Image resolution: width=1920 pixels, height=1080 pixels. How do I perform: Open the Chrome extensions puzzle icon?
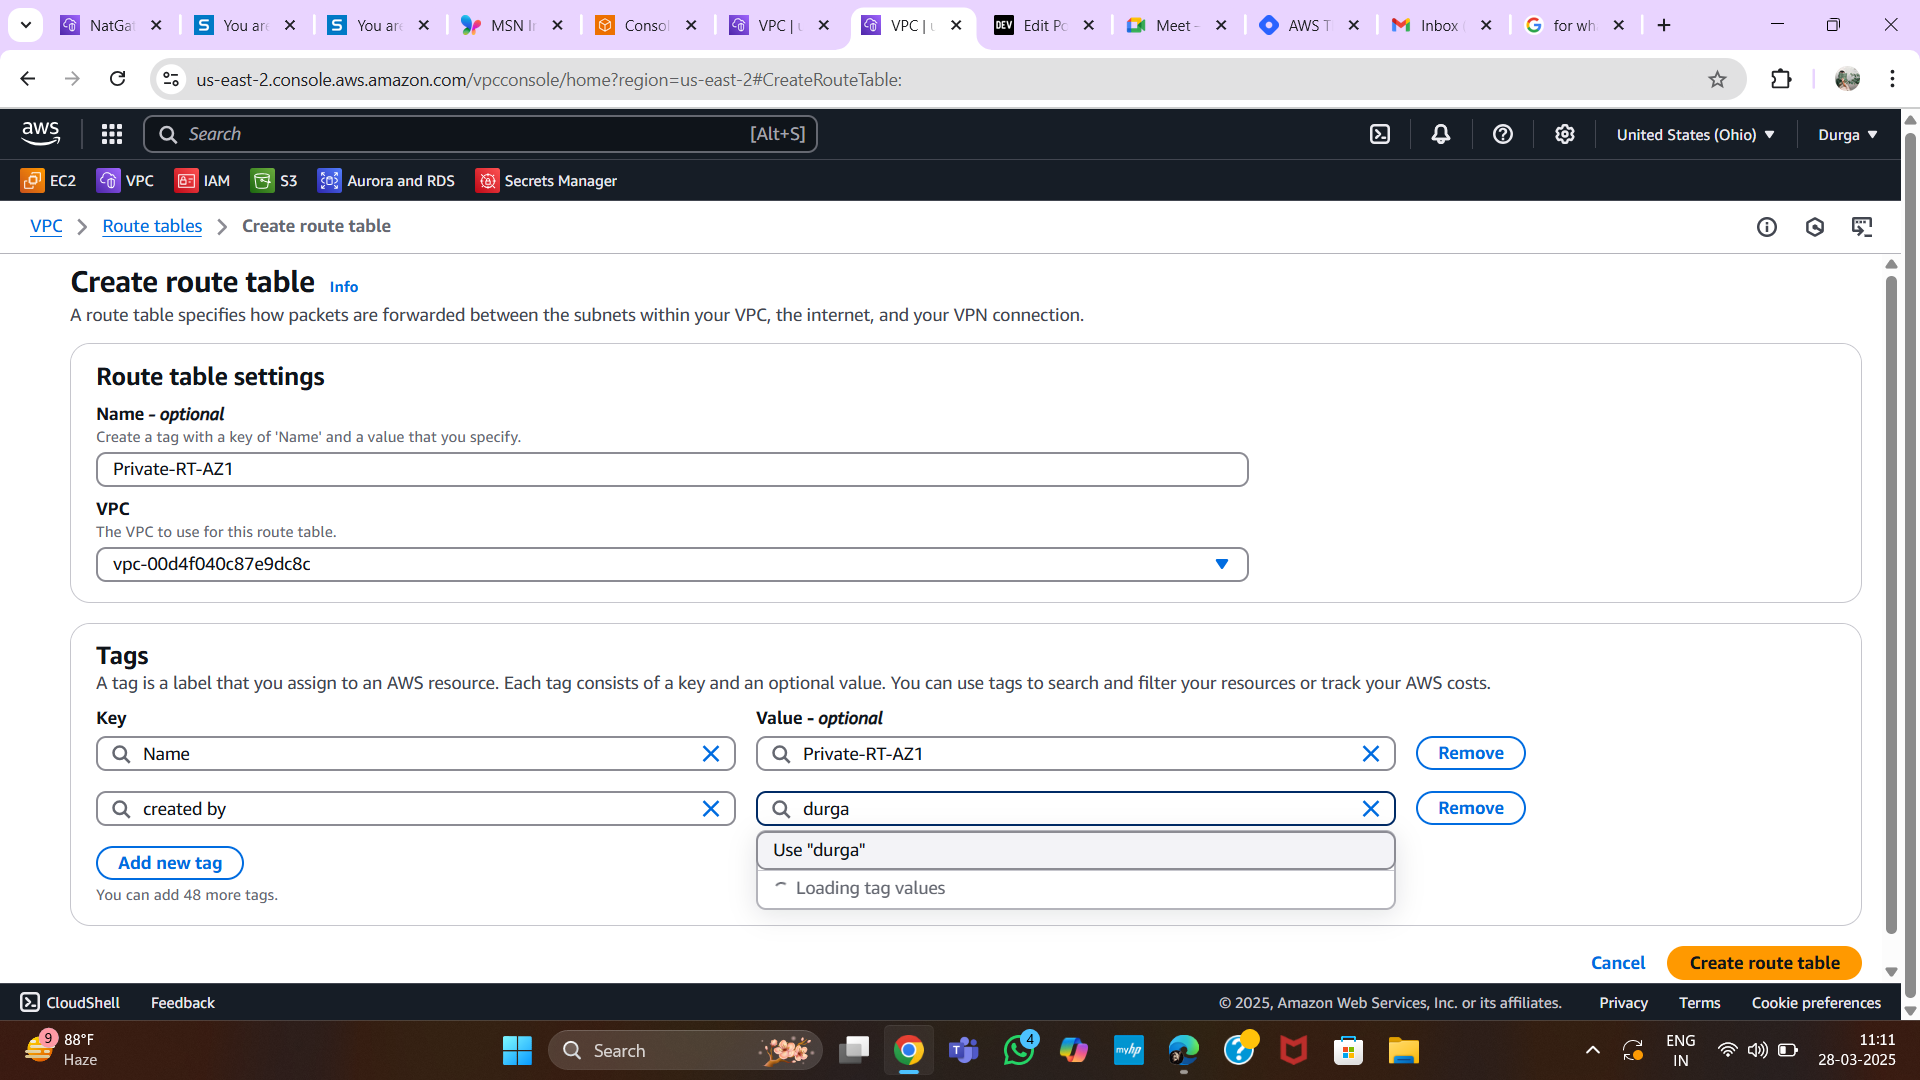pyautogui.click(x=1781, y=79)
